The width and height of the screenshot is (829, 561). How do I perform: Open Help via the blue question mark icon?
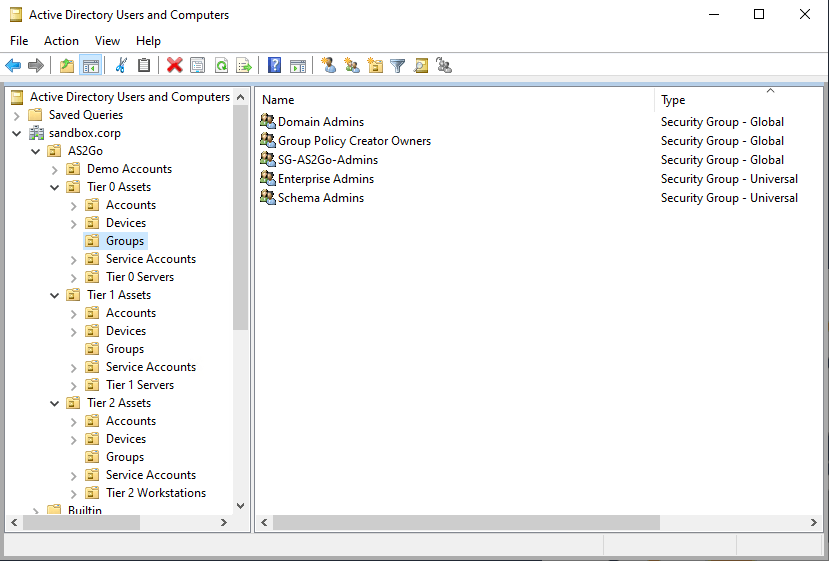(x=274, y=66)
